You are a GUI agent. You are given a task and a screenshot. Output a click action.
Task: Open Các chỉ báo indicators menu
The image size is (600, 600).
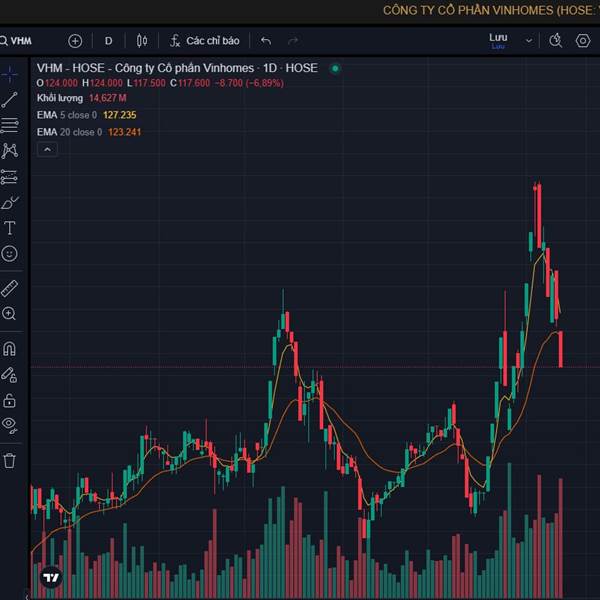point(205,41)
